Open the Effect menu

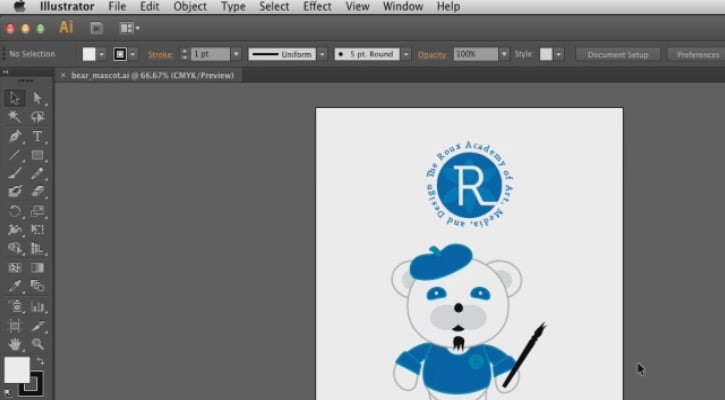pyautogui.click(x=317, y=6)
